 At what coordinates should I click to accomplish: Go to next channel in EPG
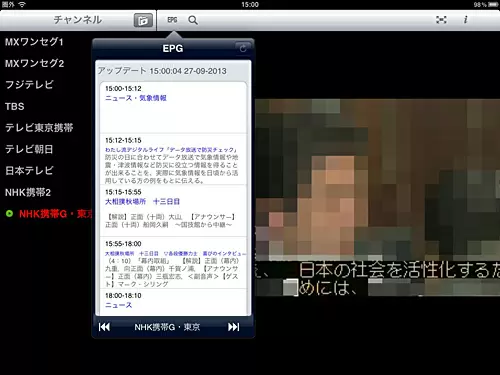[233, 327]
